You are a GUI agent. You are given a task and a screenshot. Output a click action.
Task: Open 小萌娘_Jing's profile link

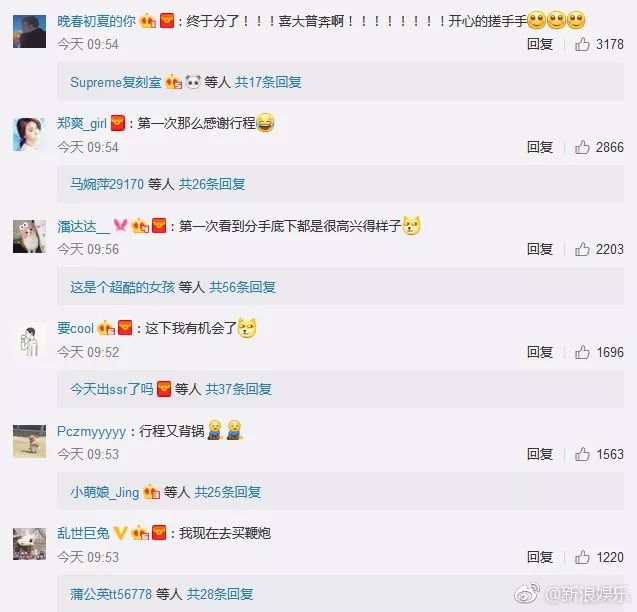point(105,492)
